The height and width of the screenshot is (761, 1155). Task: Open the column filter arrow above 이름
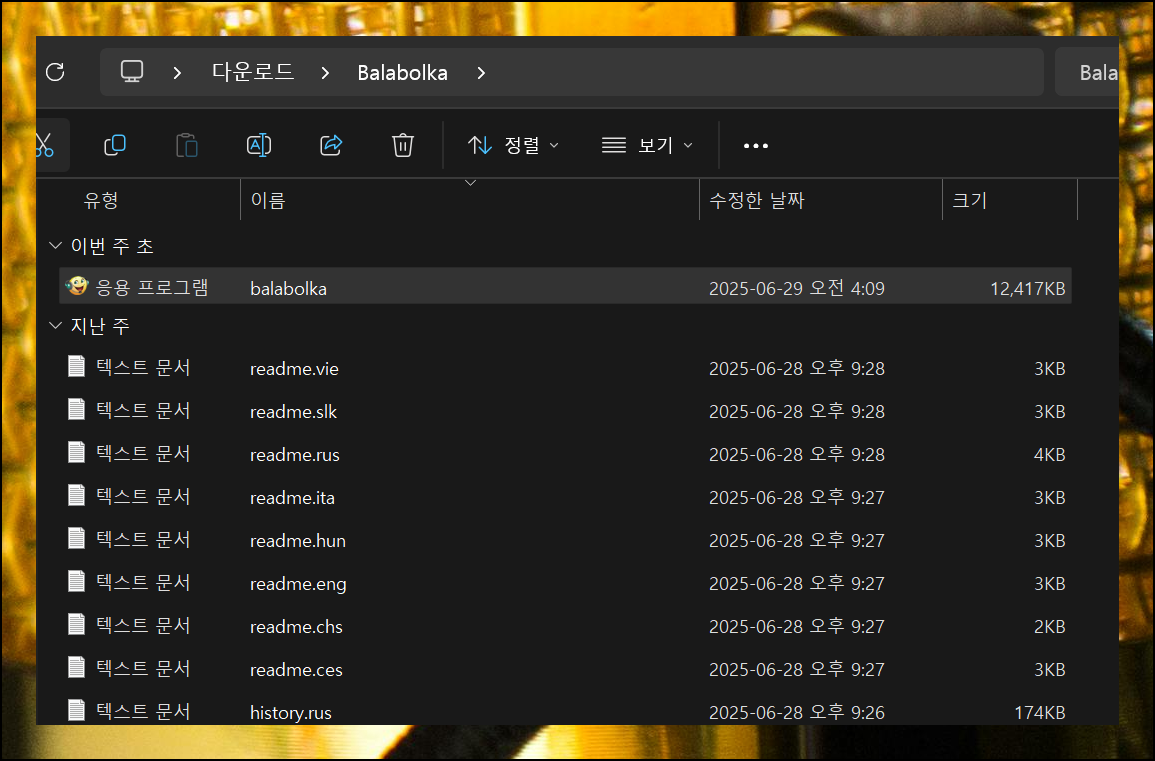pos(470,183)
